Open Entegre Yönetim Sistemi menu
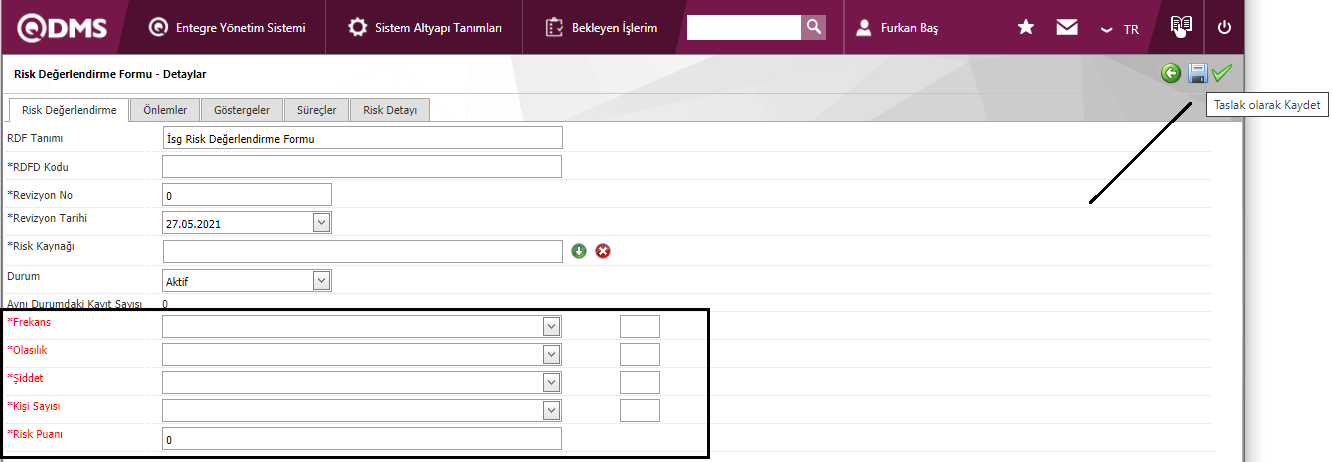Screen dimensions: 1332x462 point(227,28)
